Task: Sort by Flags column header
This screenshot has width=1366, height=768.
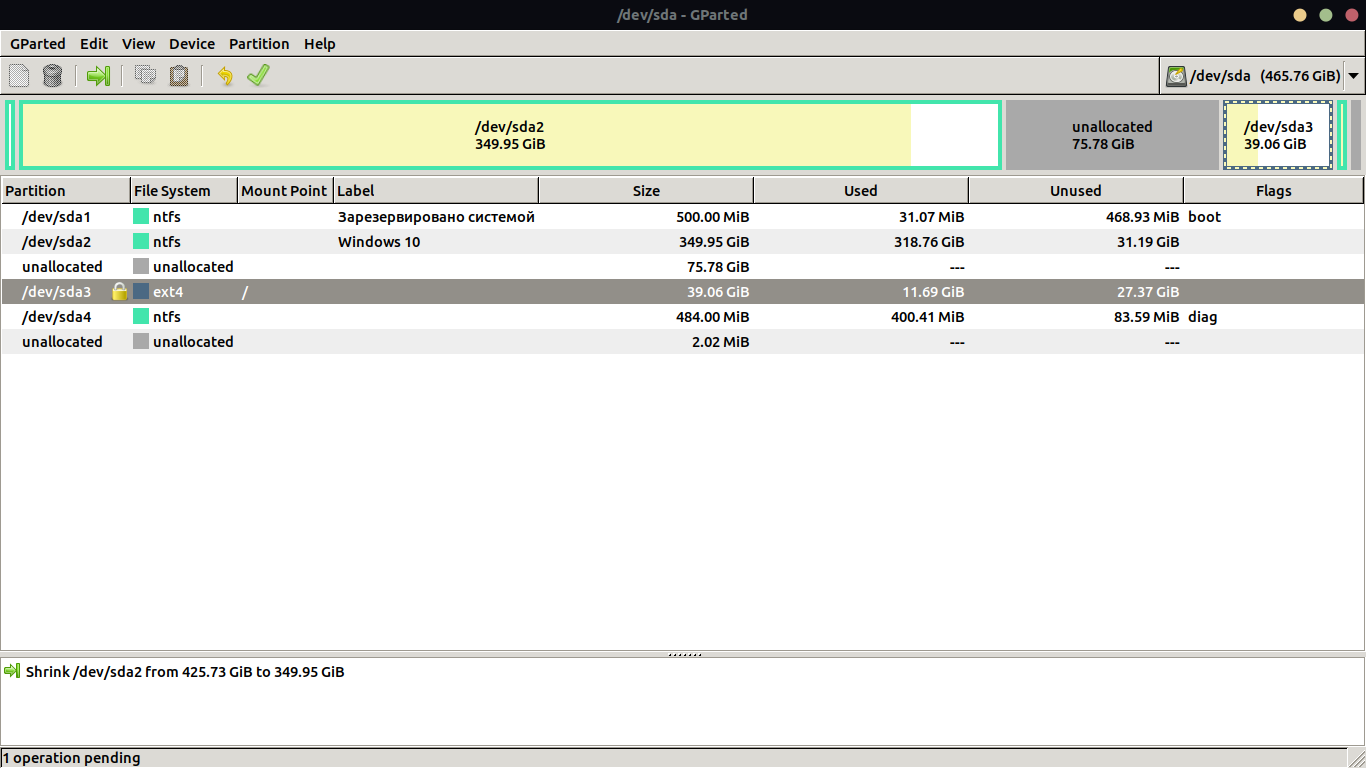Action: click(1274, 190)
